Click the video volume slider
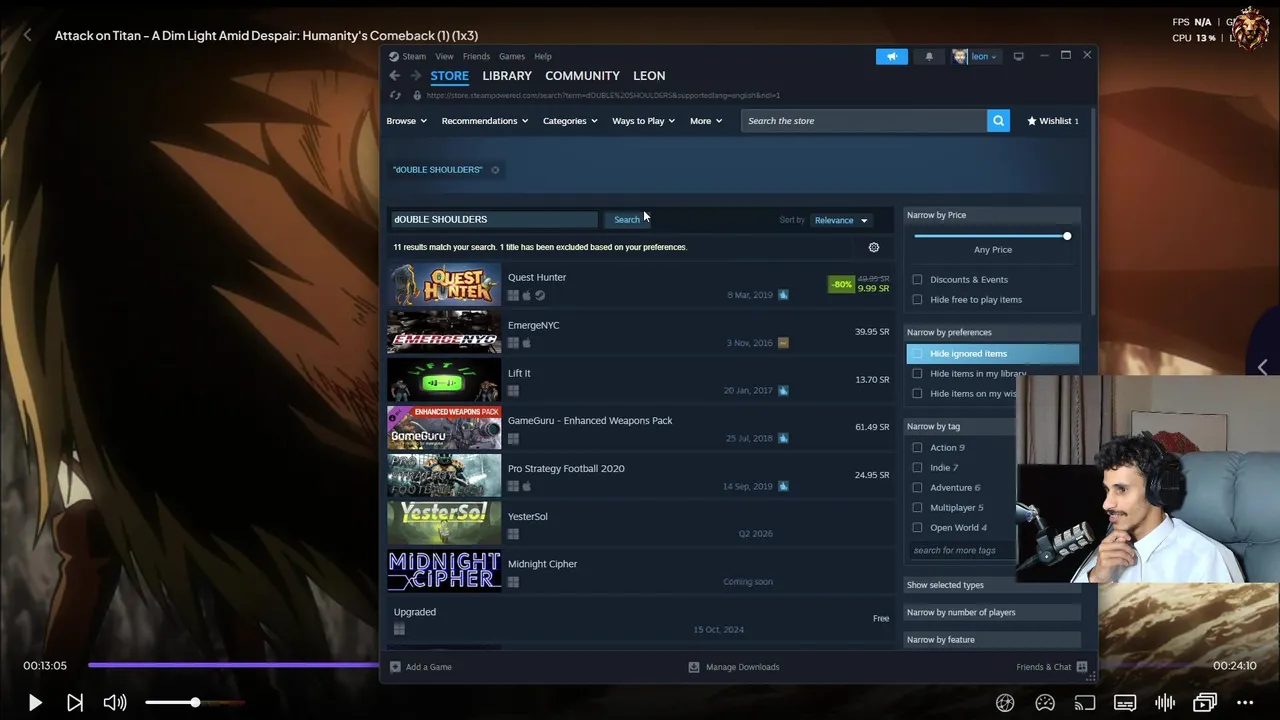The image size is (1280, 720). tap(195, 703)
